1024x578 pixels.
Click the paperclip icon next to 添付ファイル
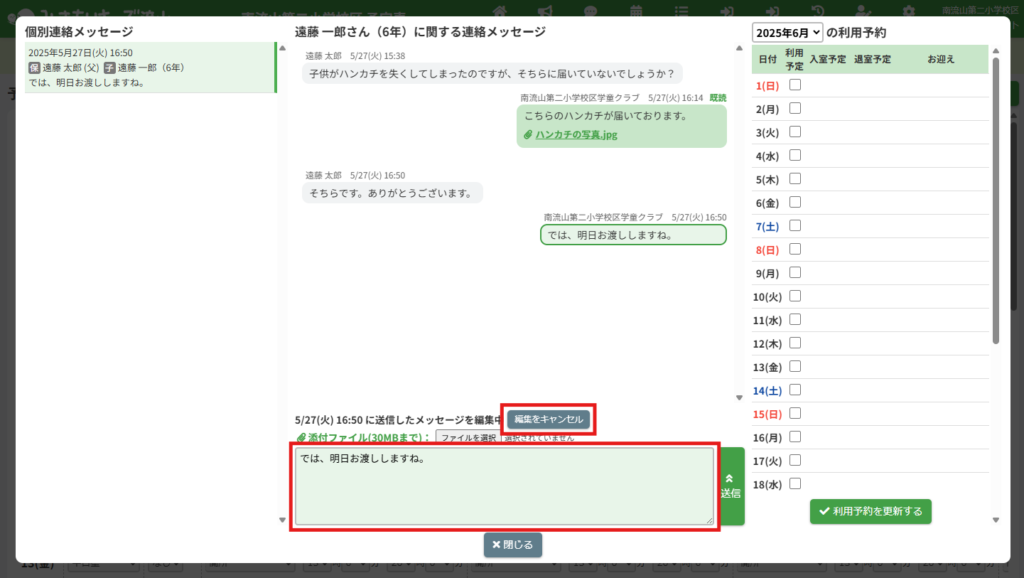[x=301, y=438]
